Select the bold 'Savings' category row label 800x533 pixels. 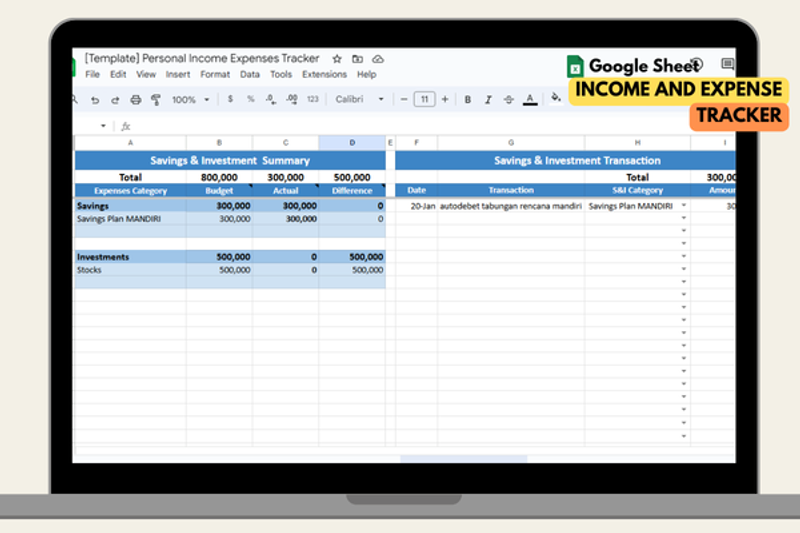click(131, 206)
